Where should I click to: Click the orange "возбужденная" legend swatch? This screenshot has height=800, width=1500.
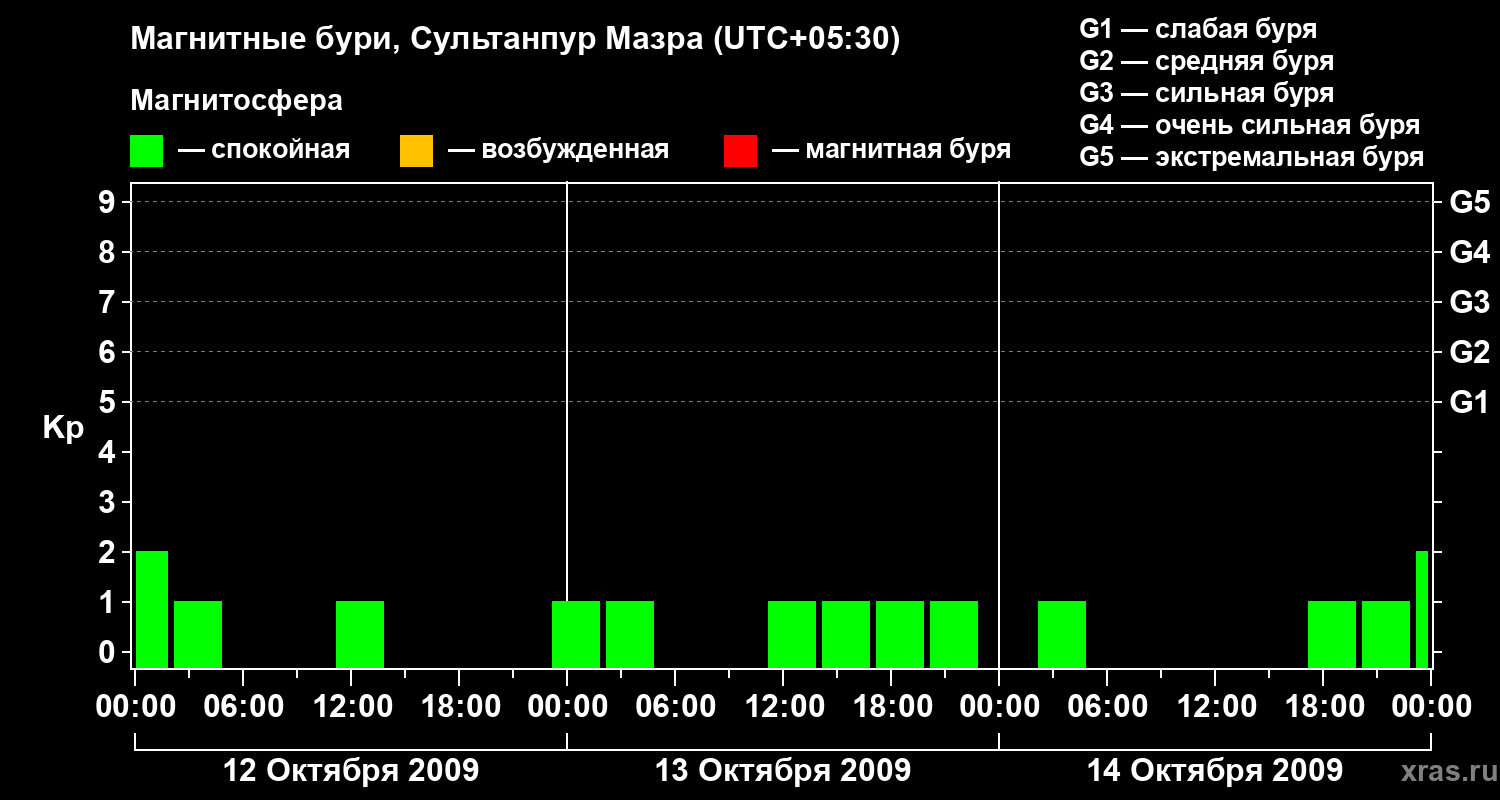click(x=416, y=151)
